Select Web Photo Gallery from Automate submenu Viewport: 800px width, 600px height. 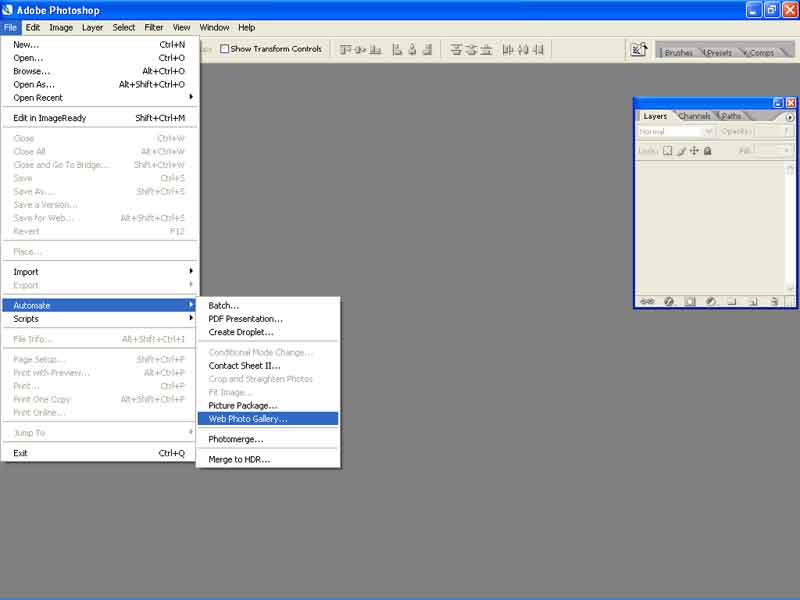coord(268,418)
